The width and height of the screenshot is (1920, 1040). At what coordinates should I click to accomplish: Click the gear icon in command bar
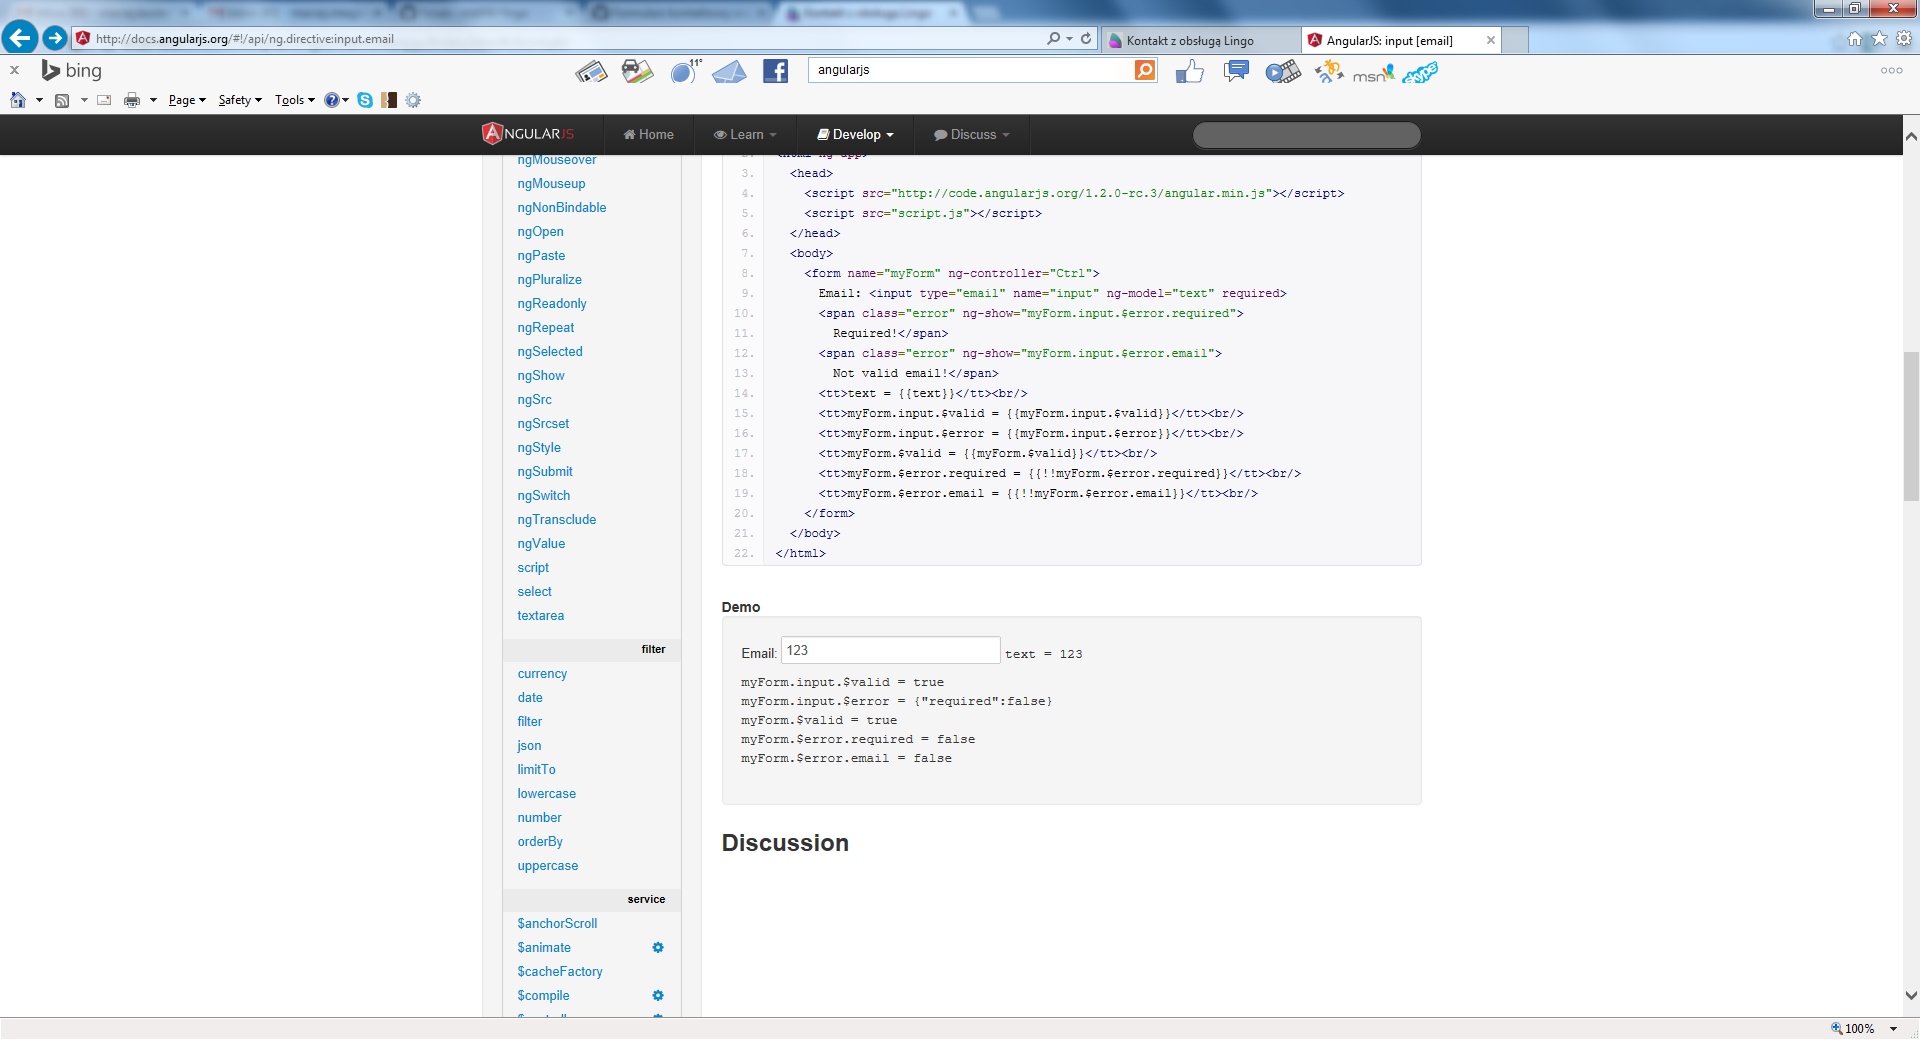click(x=413, y=100)
